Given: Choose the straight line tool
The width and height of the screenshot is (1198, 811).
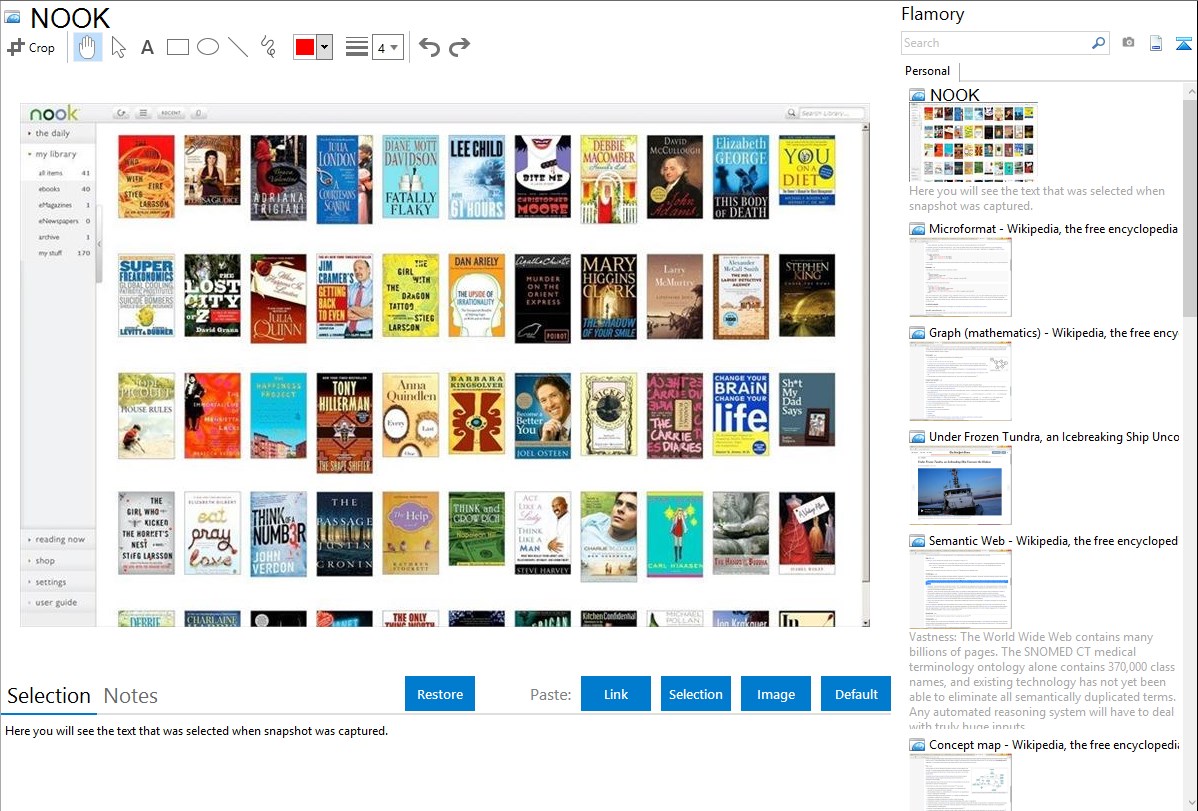Looking at the screenshot, I should [238, 47].
